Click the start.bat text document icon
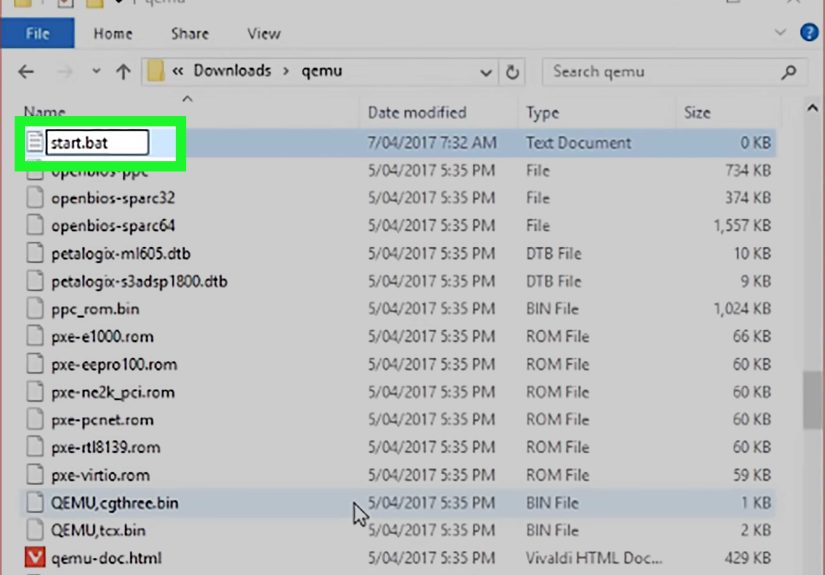This screenshot has width=825, height=575. pos(35,142)
